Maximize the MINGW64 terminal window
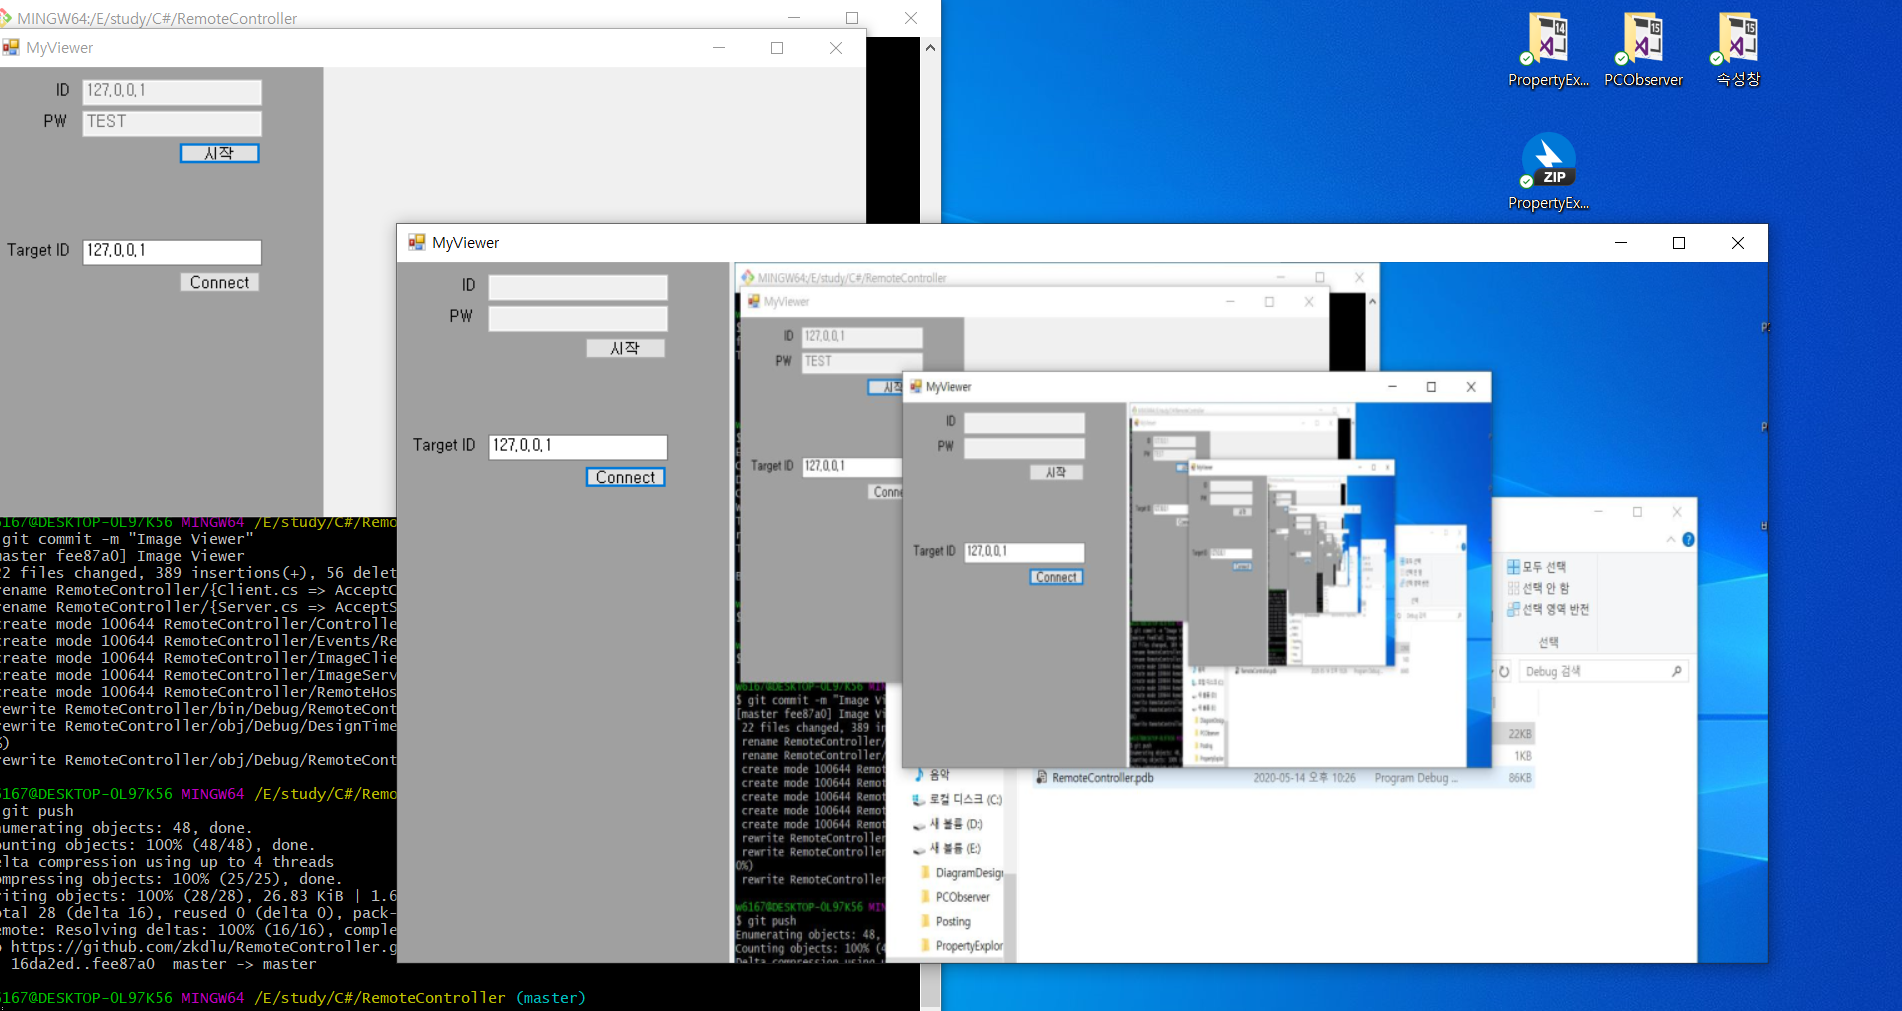The height and width of the screenshot is (1011, 1902). (x=852, y=17)
